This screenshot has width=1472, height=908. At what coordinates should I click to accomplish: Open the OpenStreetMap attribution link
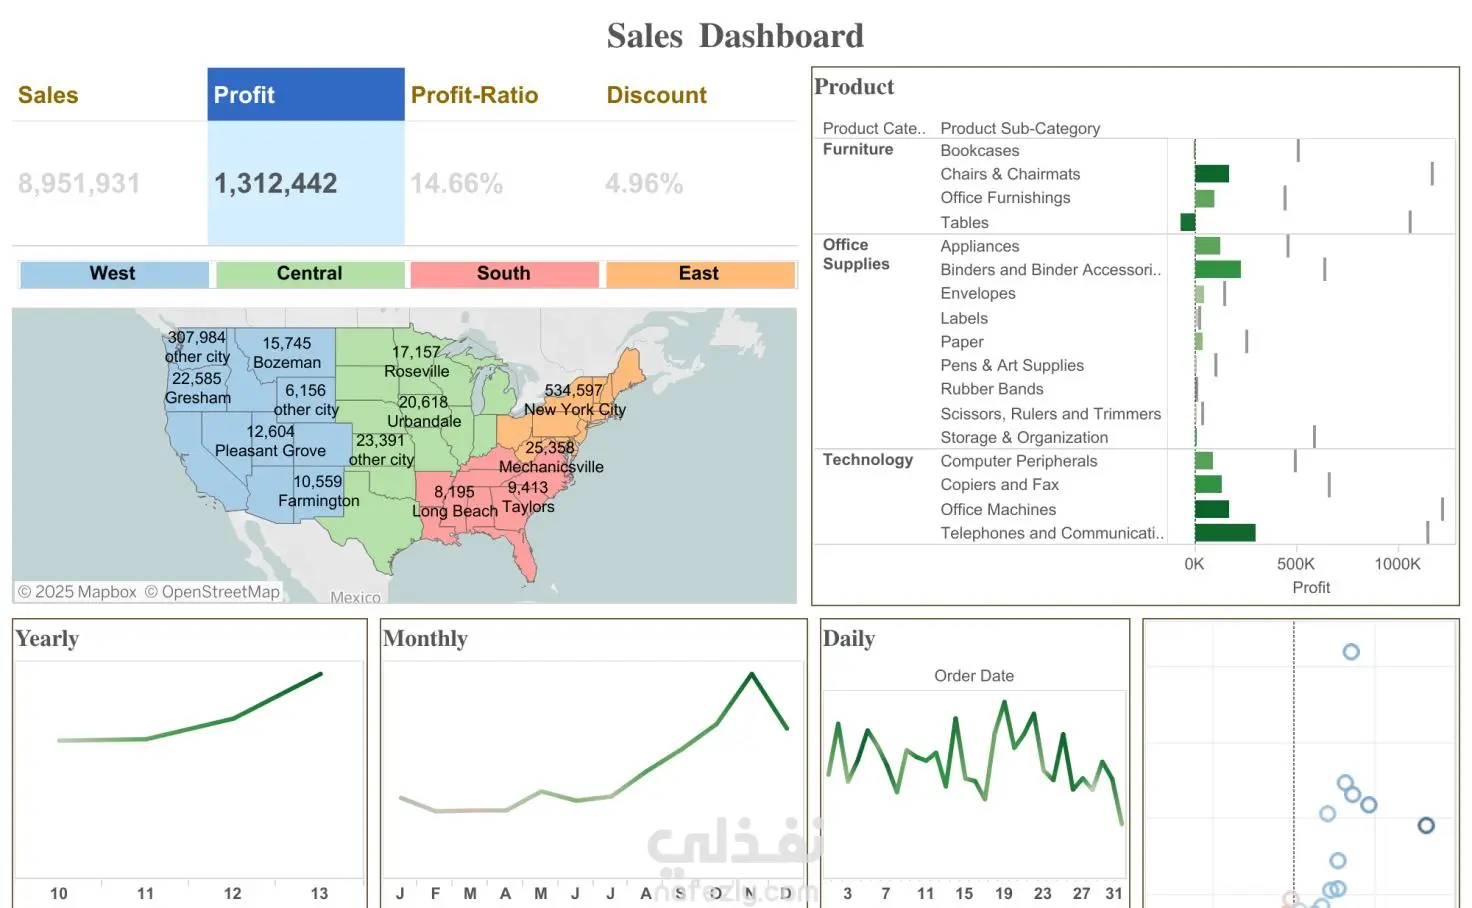point(212,592)
